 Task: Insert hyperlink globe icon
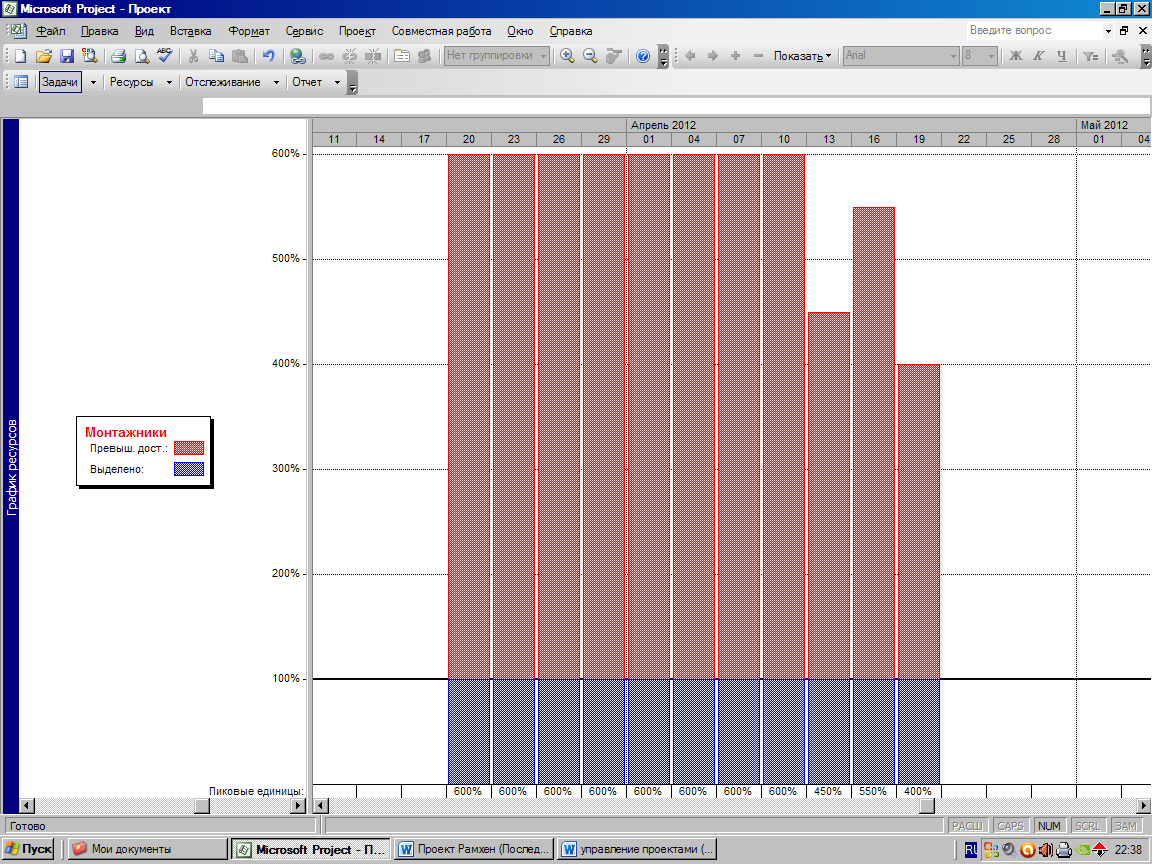[298, 56]
